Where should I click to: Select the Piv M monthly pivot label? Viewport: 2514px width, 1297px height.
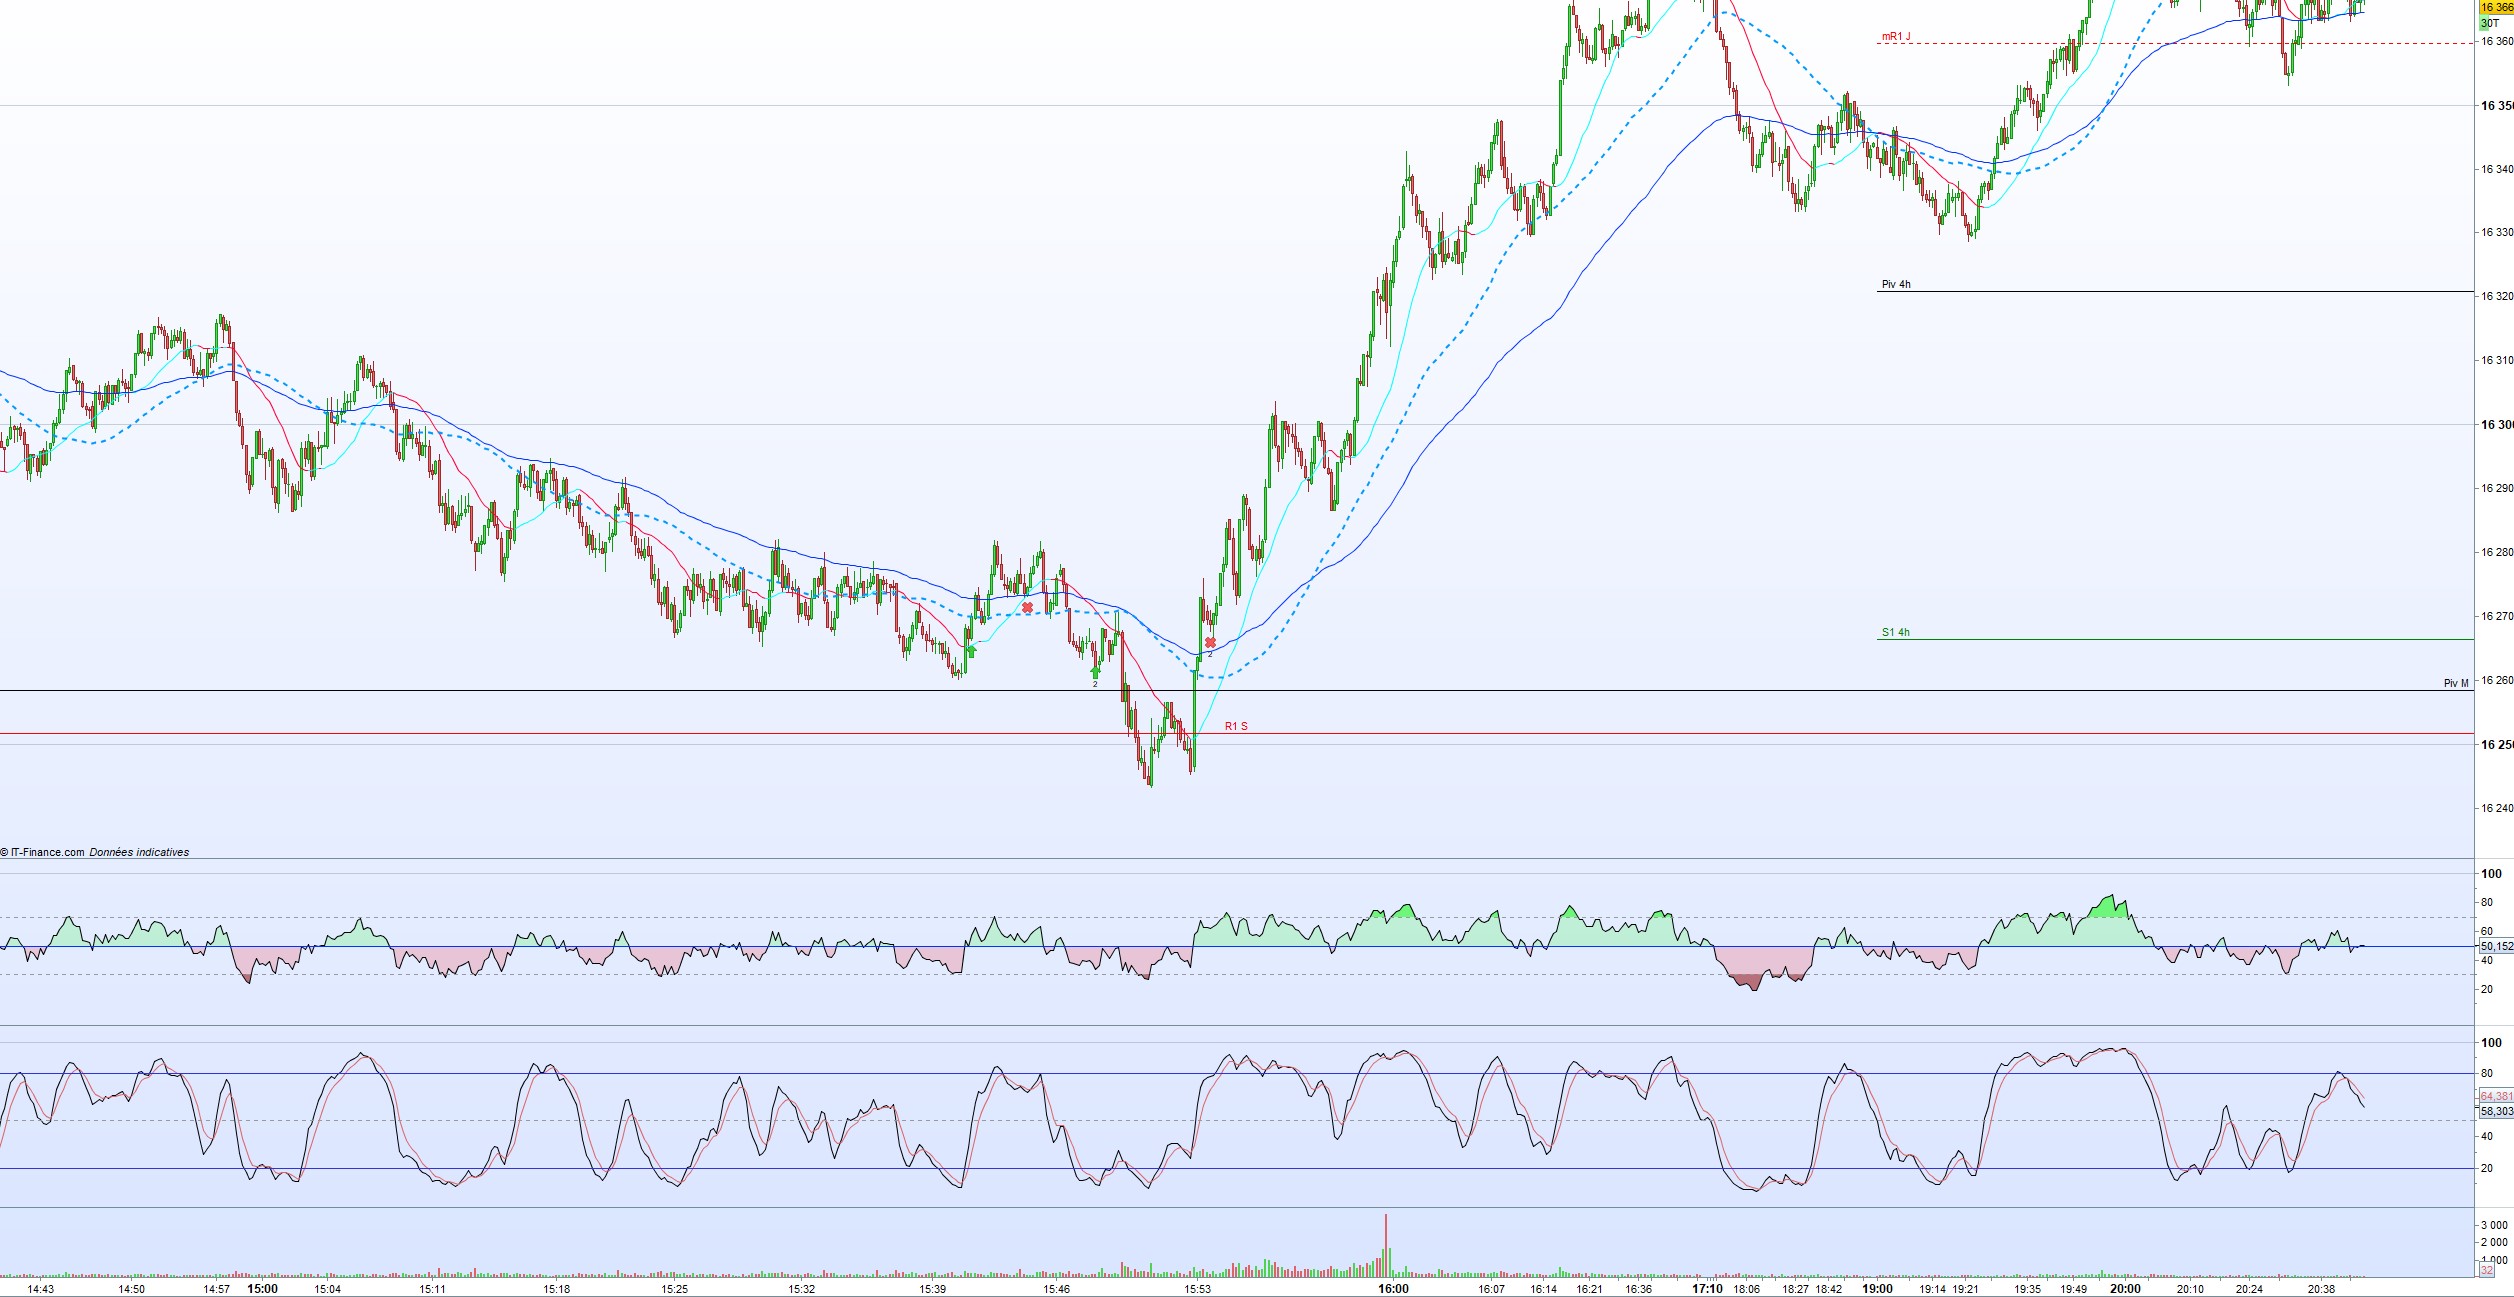click(x=2455, y=683)
